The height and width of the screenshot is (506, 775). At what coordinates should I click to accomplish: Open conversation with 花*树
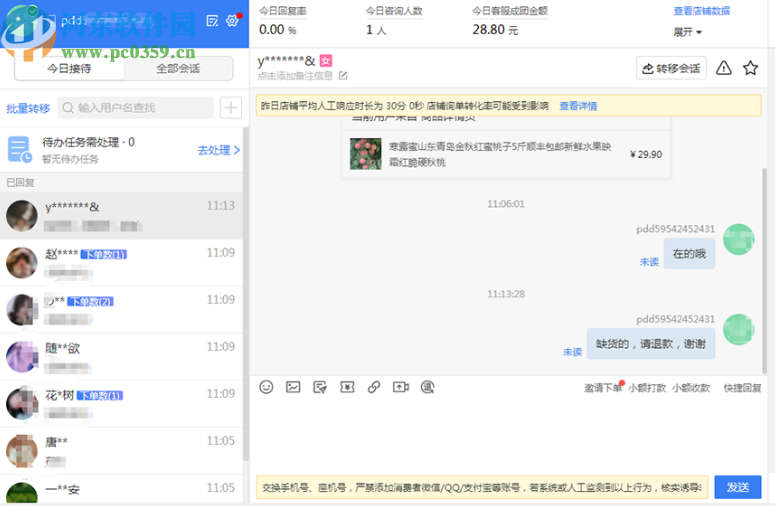point(121,404)
